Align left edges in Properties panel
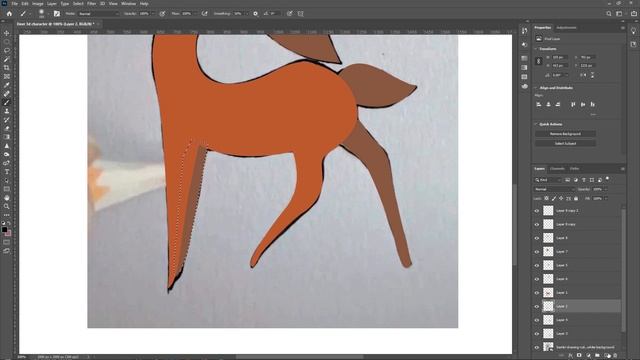 [x=539, y=104]
